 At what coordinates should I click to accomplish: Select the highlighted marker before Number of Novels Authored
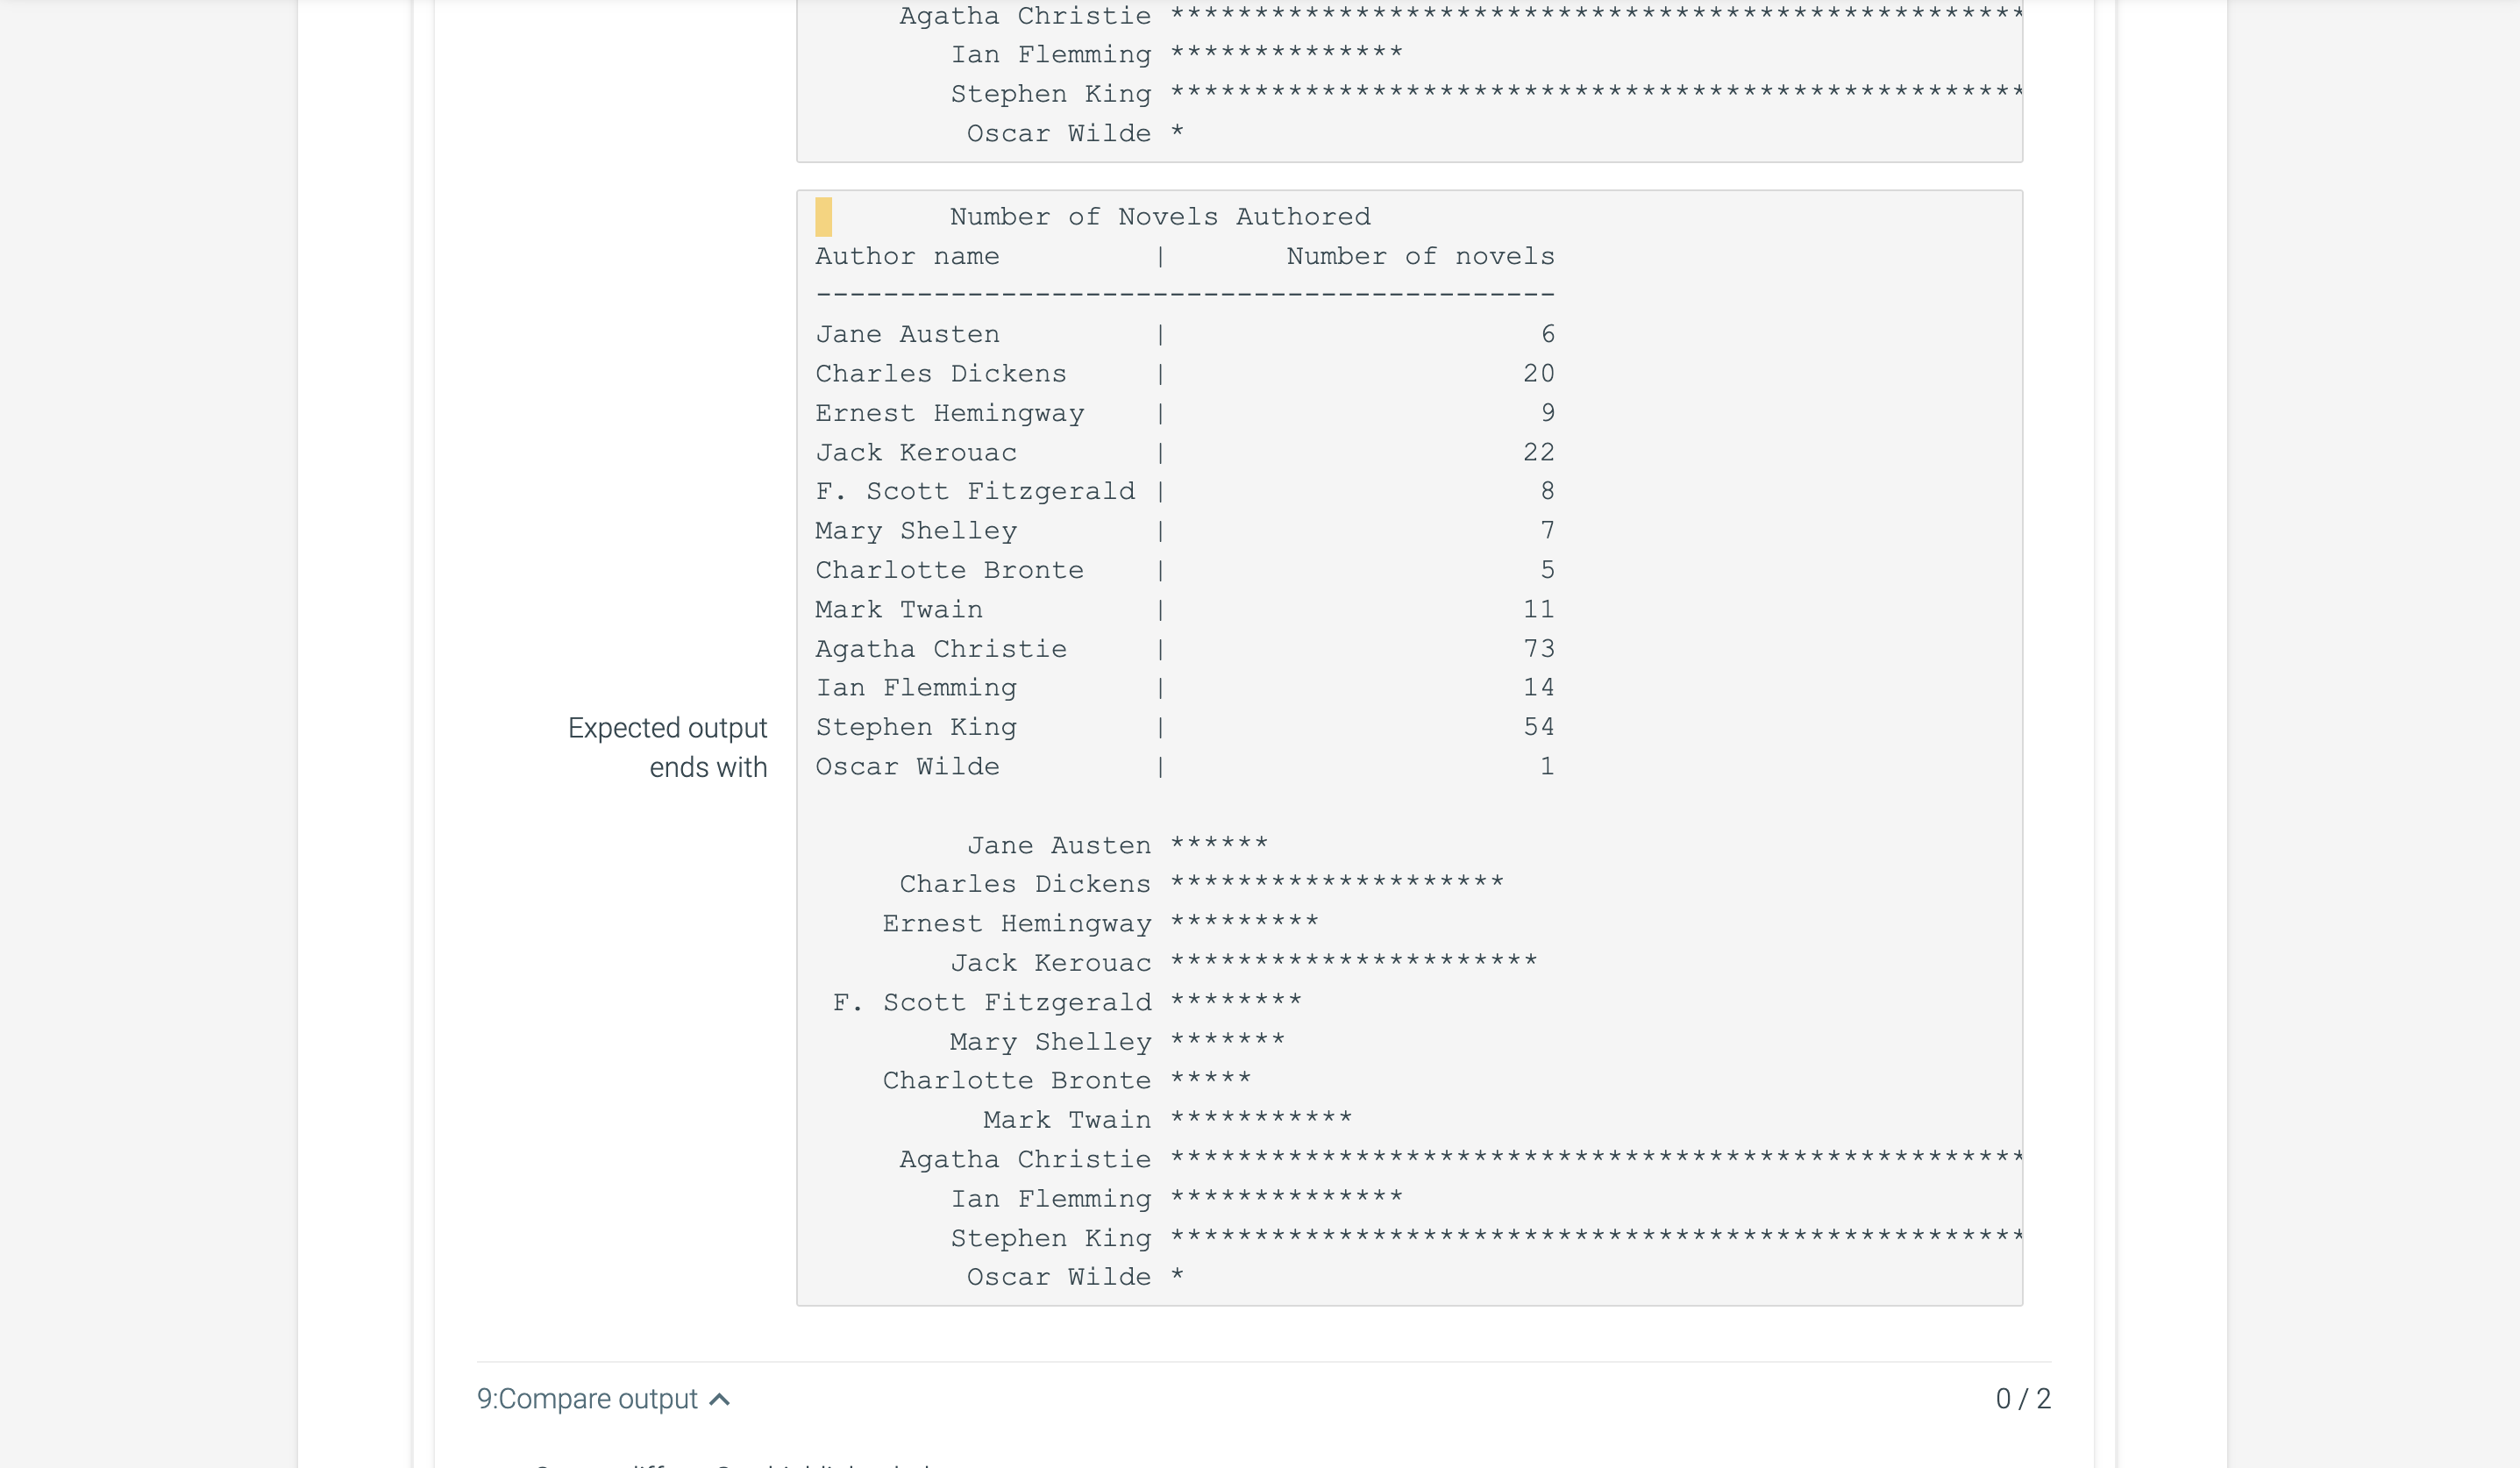[x=823, y=215]
